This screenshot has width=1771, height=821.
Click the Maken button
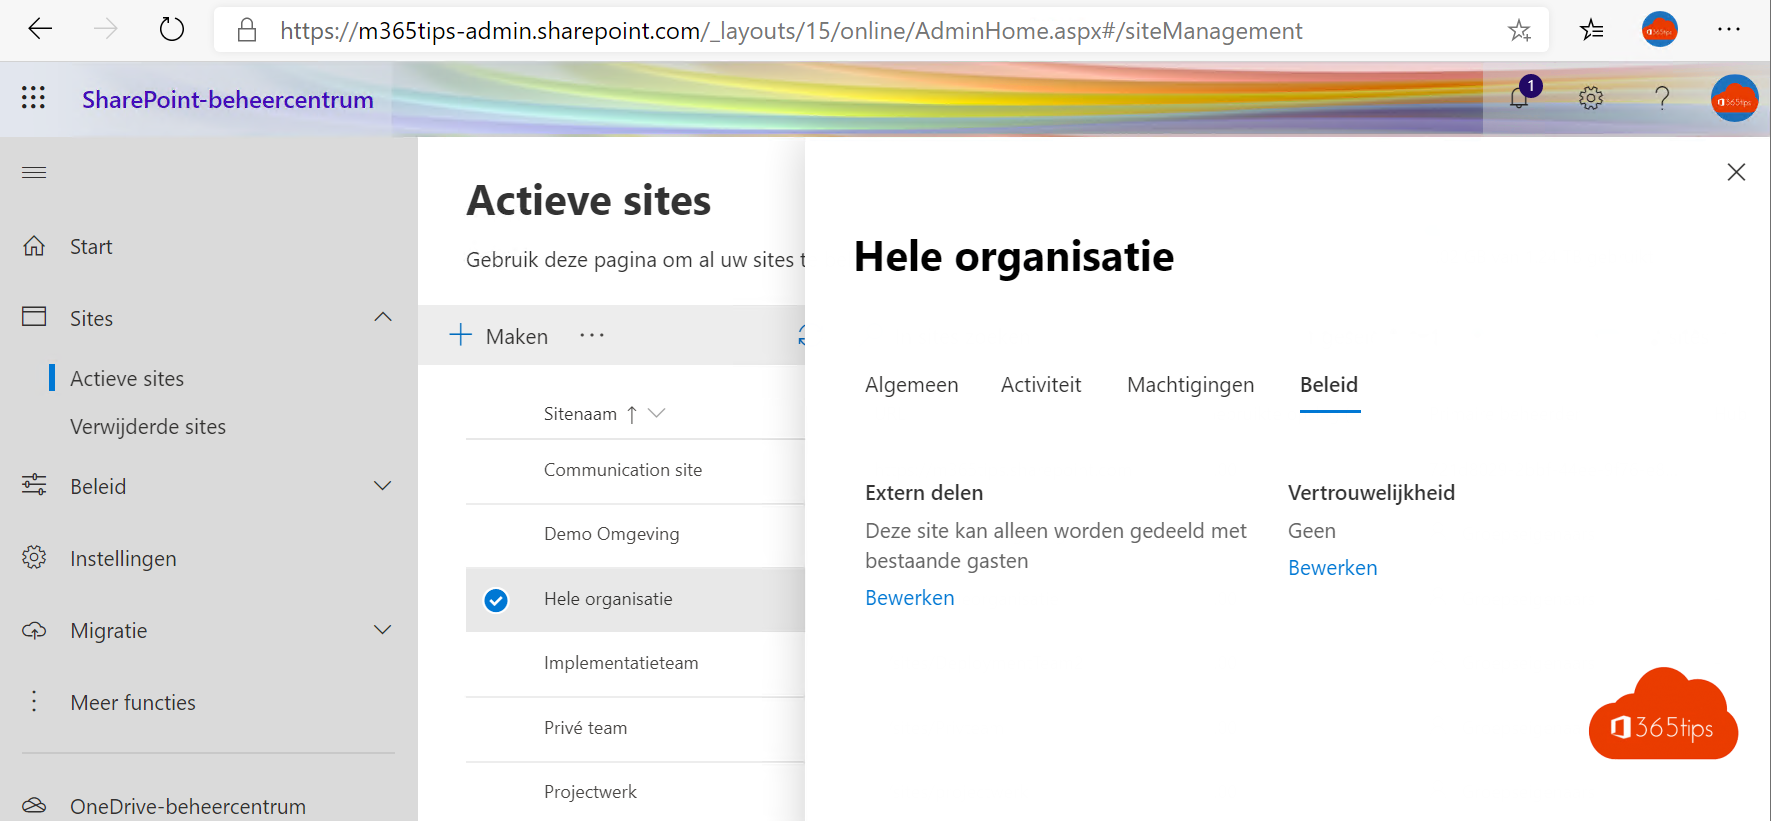[499, 336]
